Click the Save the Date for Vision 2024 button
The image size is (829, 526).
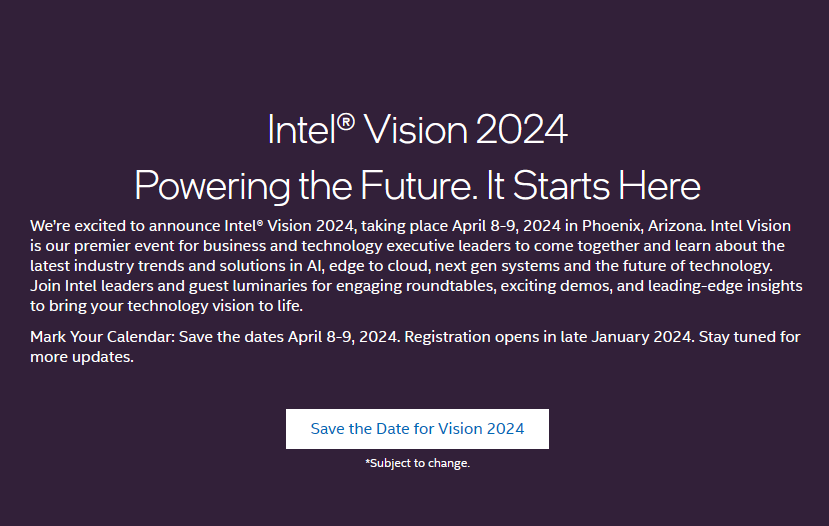click(x=417, y=429)
